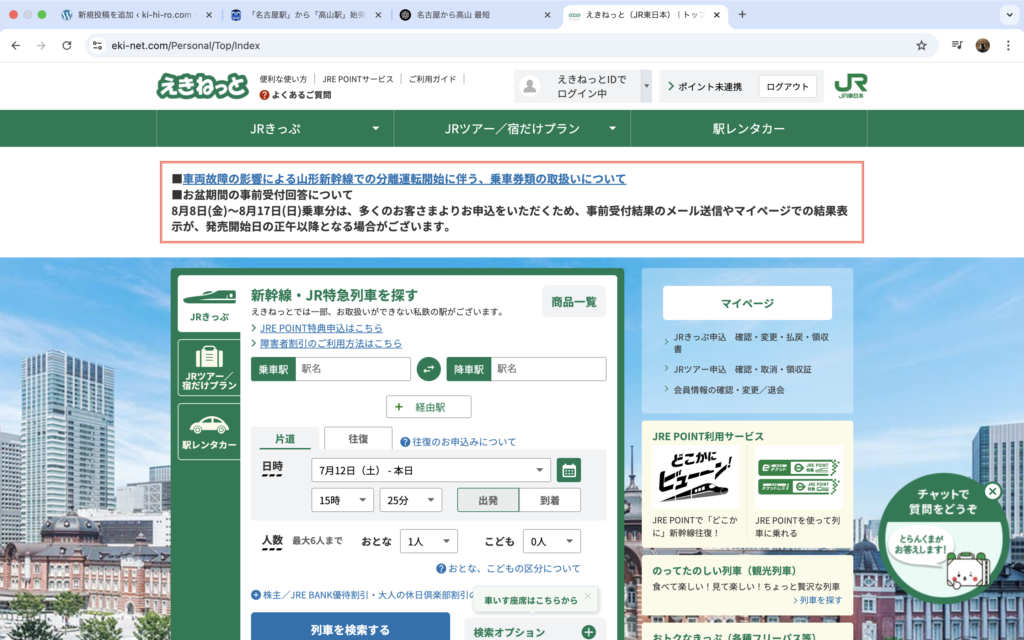This screenshot has width=1024, height=640.
Task: Click the 商品一覧 button
Action: [x=573, y=302]
